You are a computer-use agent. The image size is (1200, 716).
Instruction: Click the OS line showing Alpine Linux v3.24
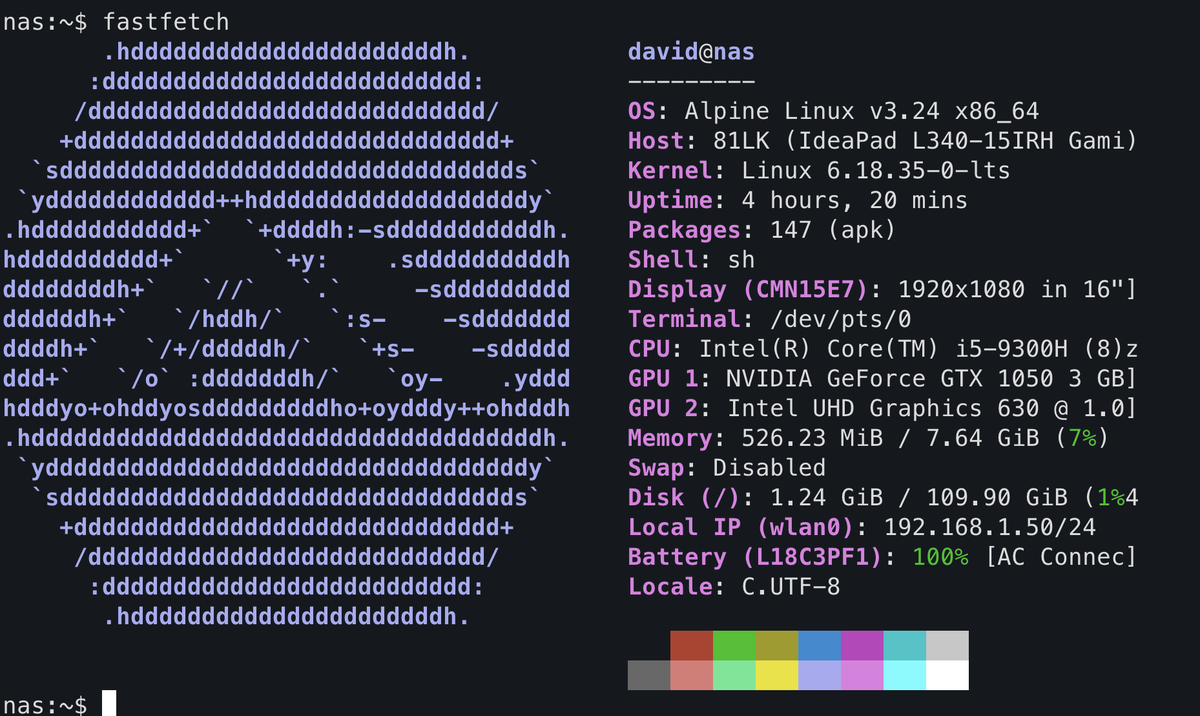[834, 111]
